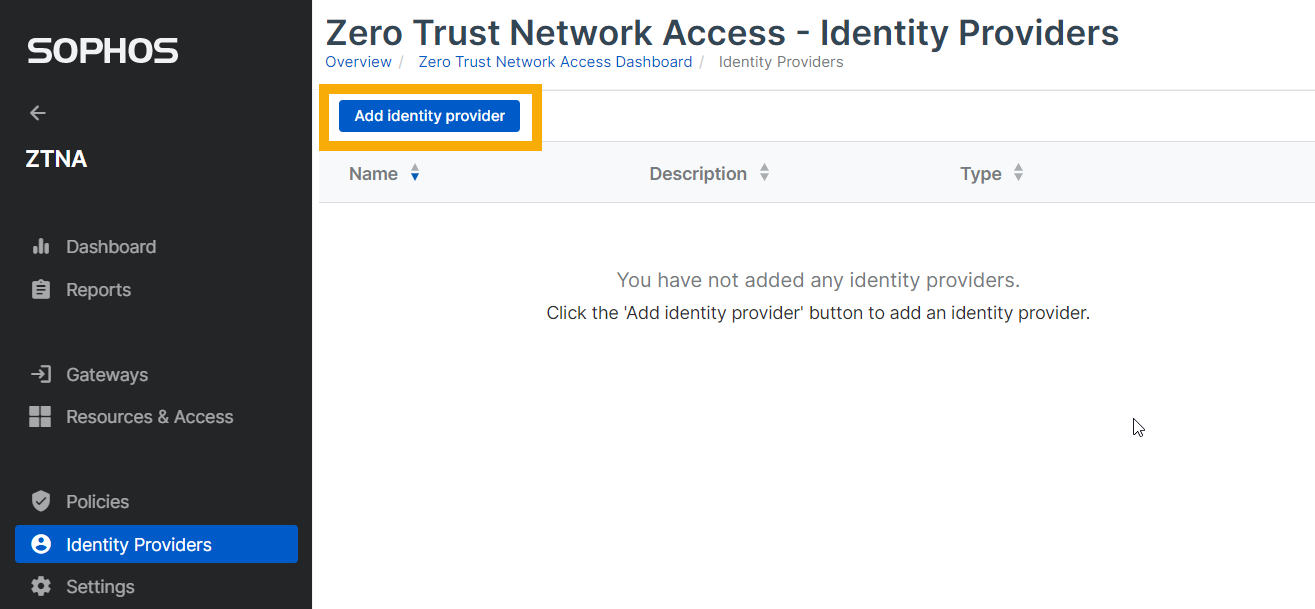Select the Reports clipboard icon

coord(41,289)
